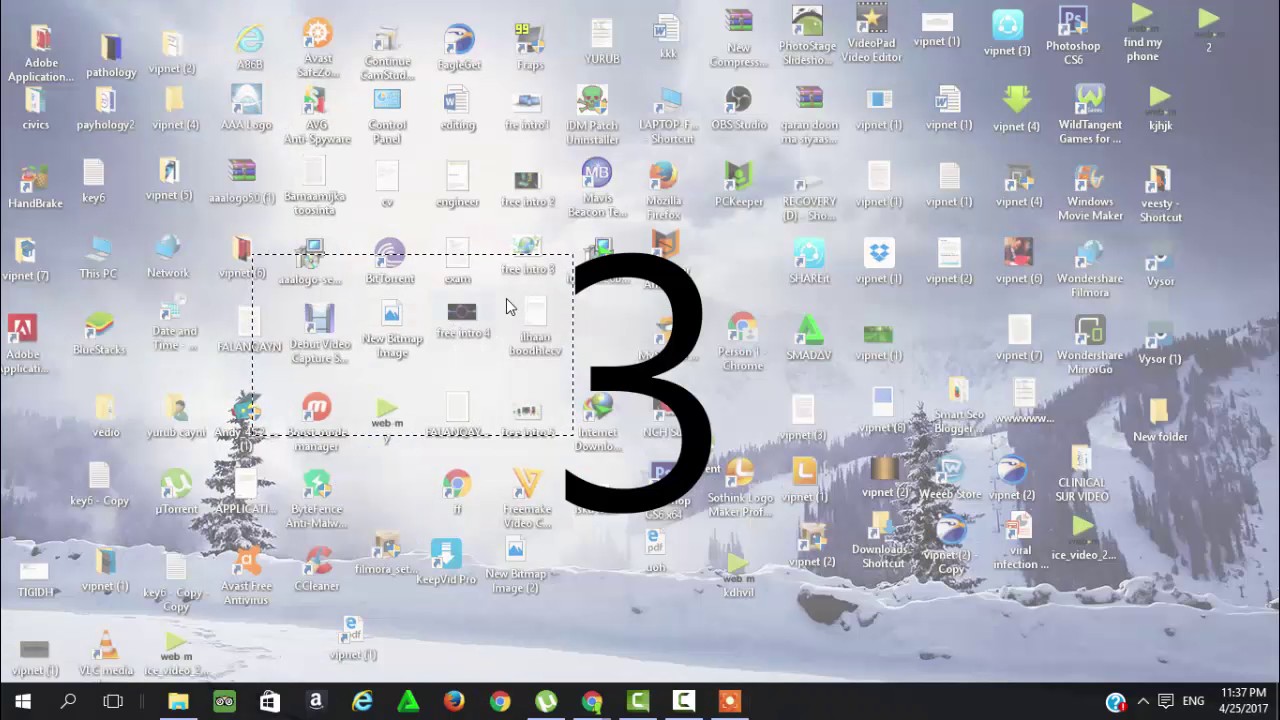This screenshot has width=1280, height=720.
Task: Select the Wondershare MirrorGo icon
Action: coord(1089,346)
